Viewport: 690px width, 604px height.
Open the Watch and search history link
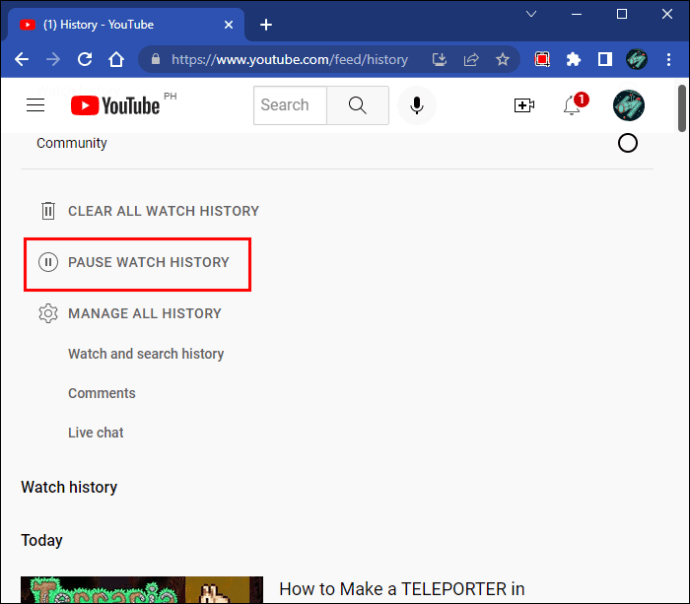(146, 354)
